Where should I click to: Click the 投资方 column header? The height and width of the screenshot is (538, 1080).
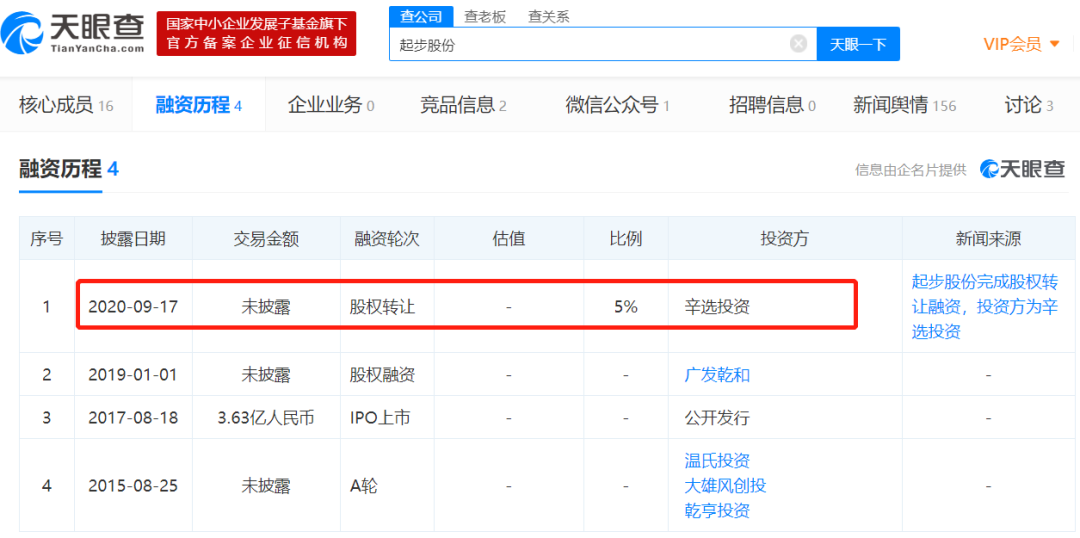(785, 239)
